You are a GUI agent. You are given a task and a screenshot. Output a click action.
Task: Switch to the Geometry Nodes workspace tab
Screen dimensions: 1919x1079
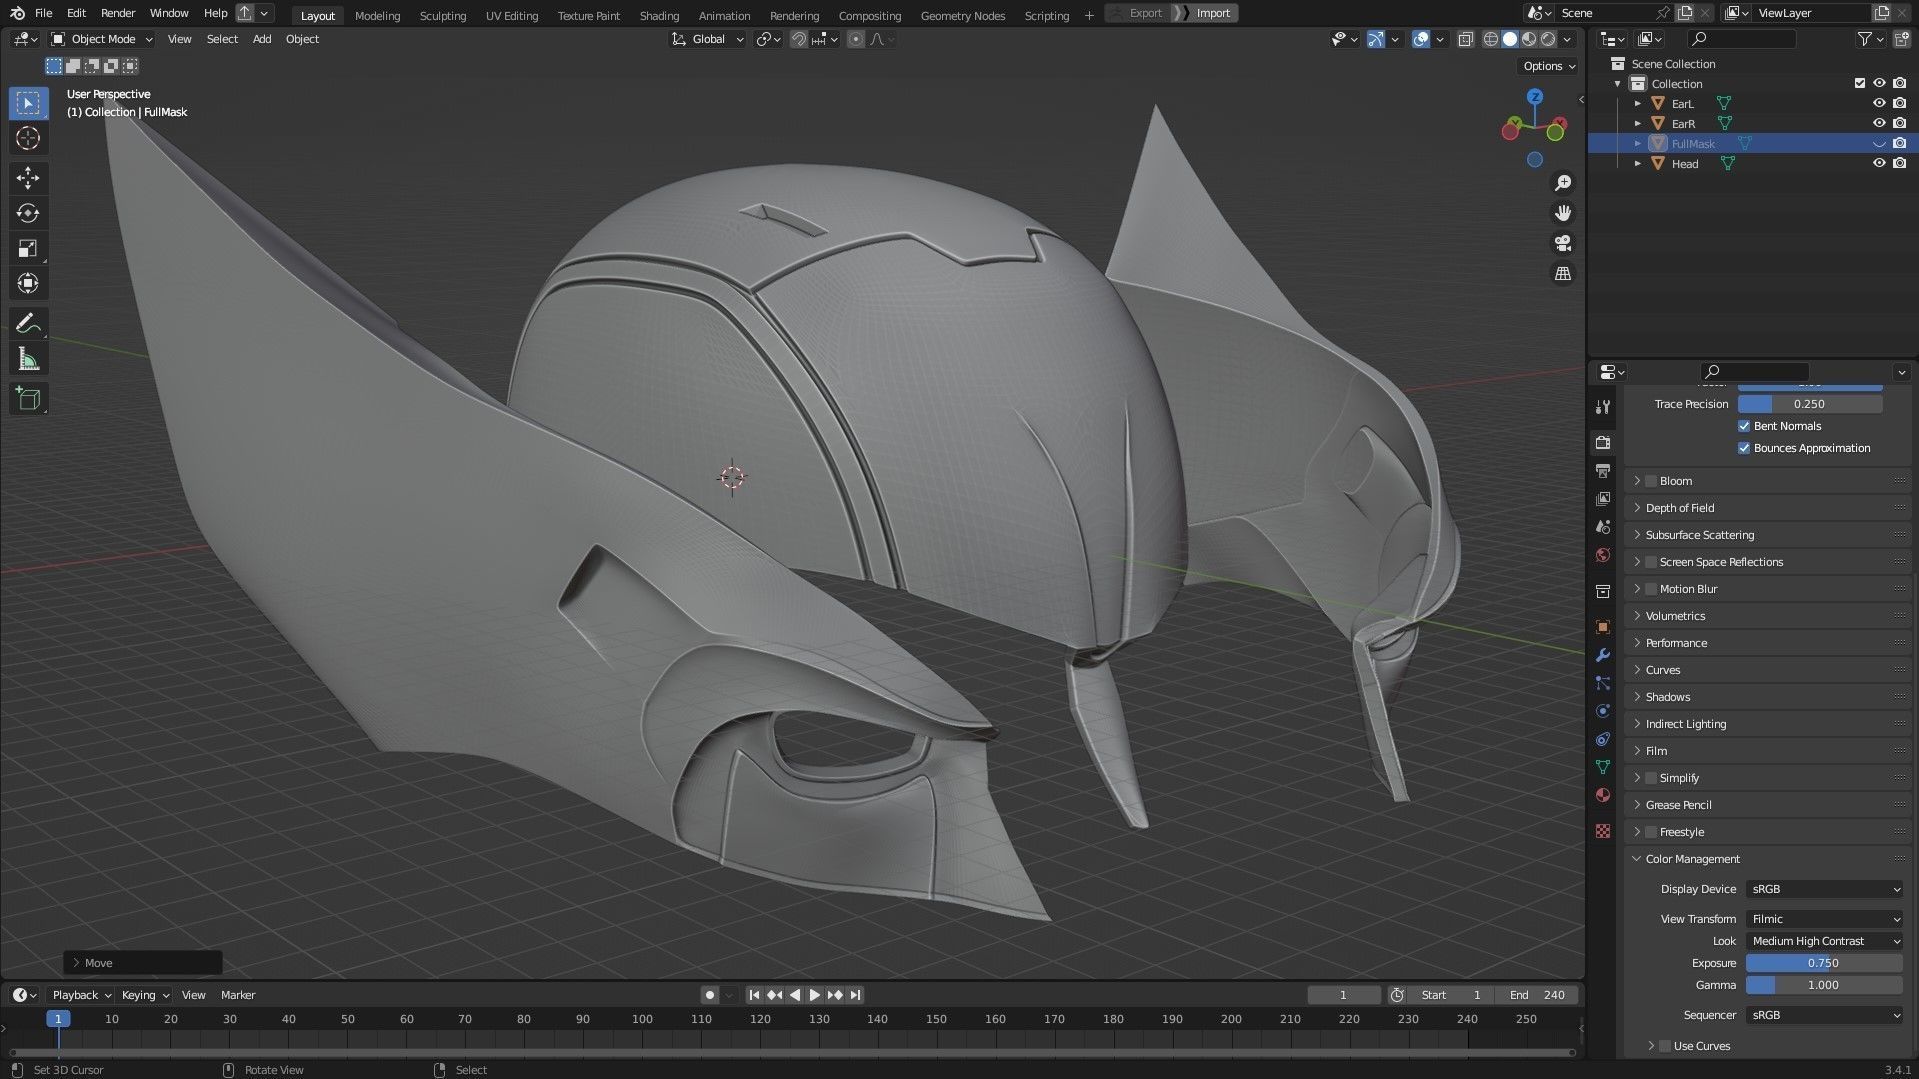point(963,15)
